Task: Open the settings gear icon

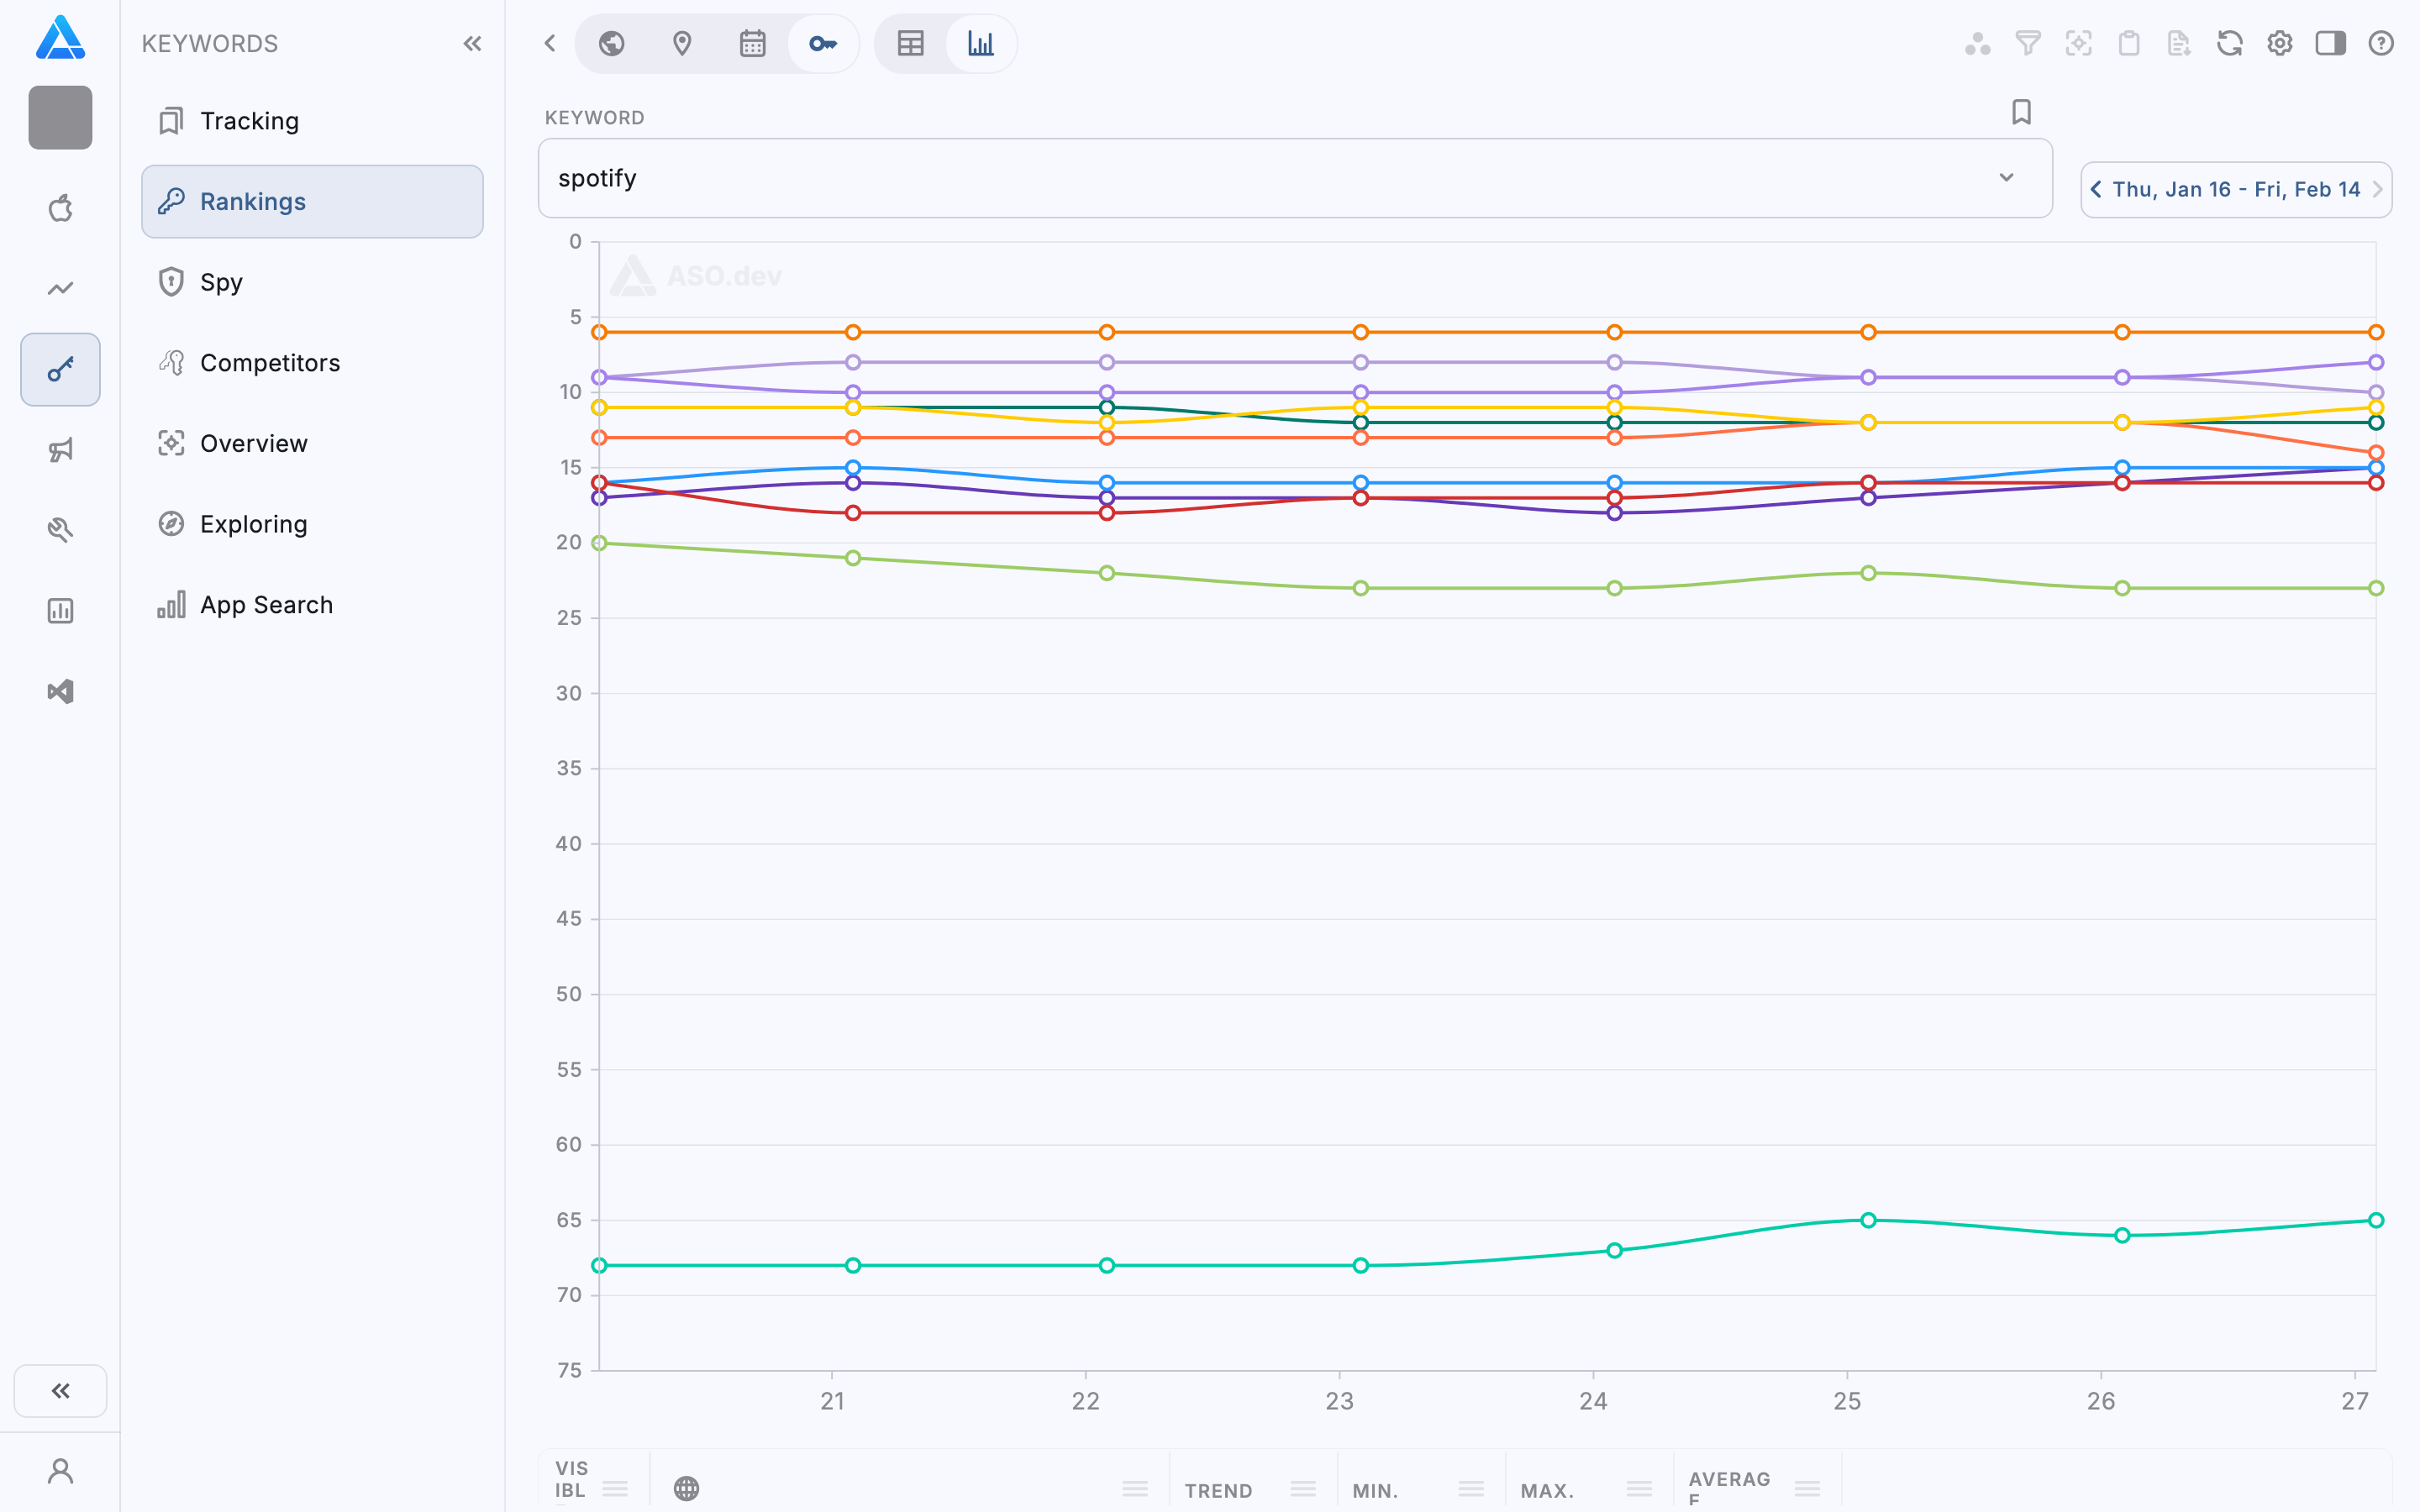Action: 2279,43
